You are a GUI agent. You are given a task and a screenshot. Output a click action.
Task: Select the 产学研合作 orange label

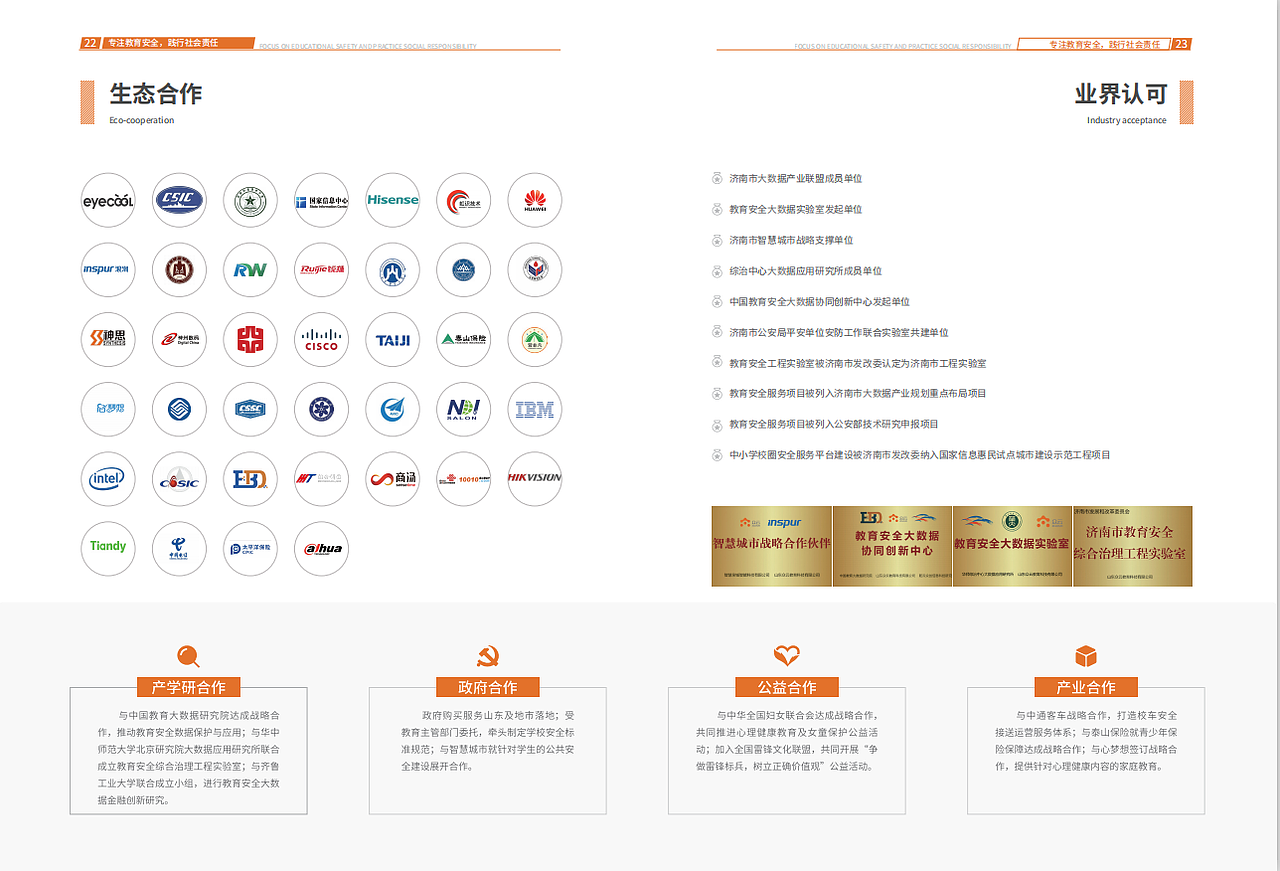point(188,687)
